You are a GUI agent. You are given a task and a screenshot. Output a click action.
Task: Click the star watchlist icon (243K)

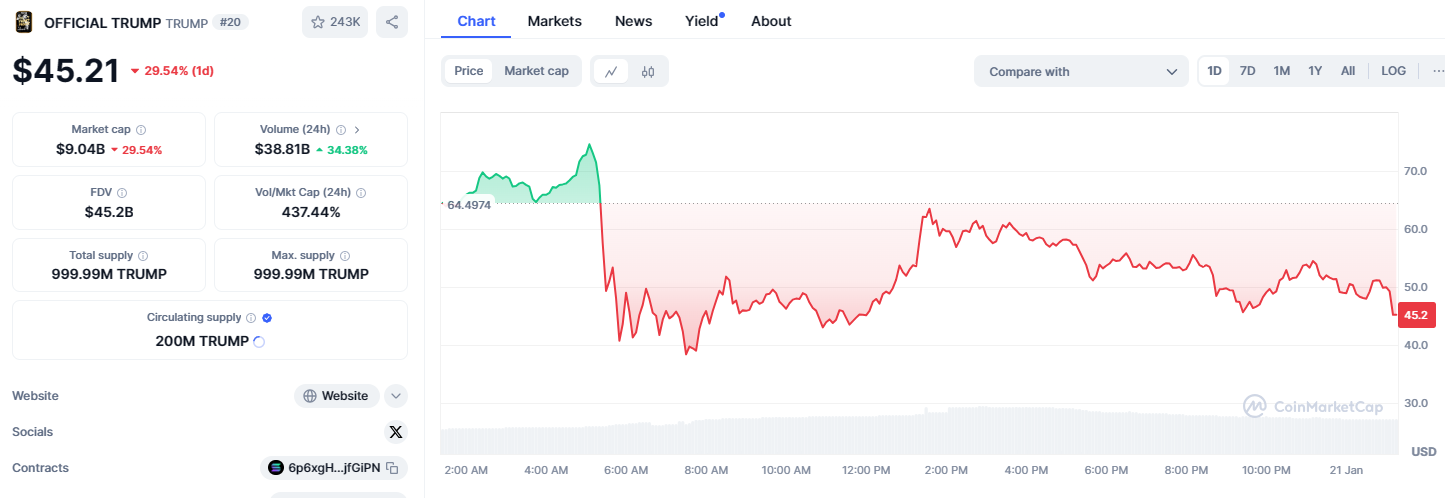335,22
